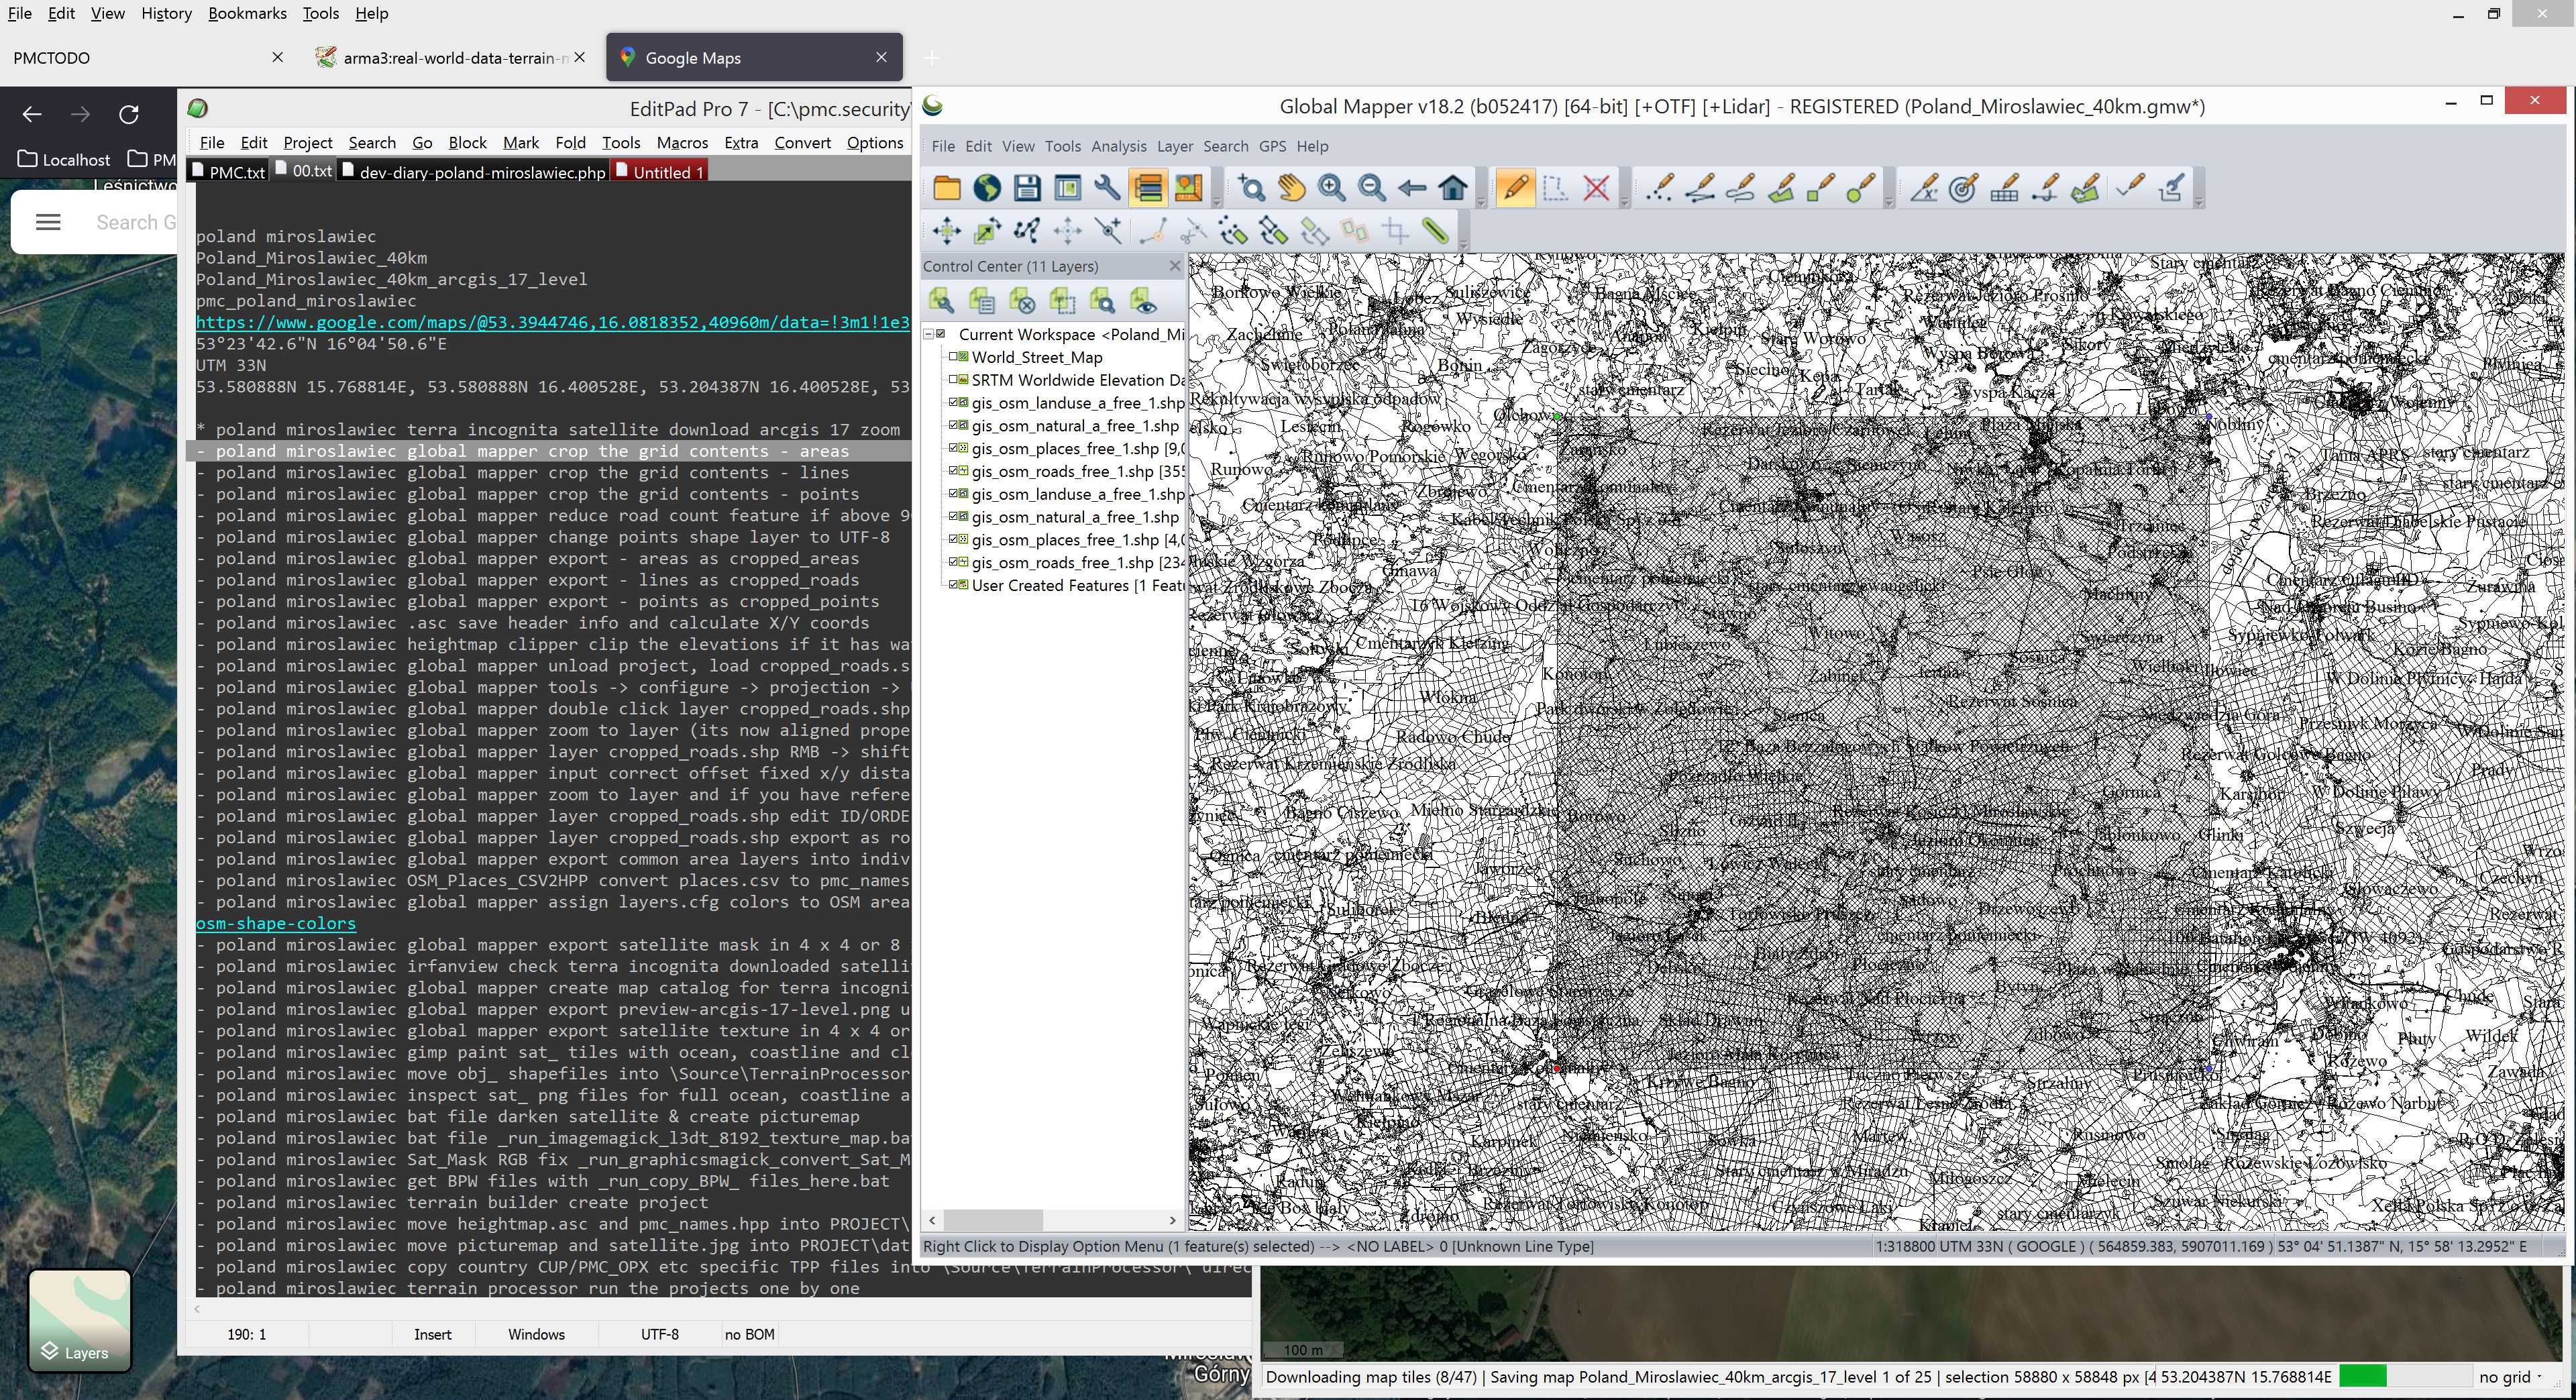Image resolution: width=2576 pixels, height=1400 pixels.
Task: Click the red X delete selected icon
Action: (1596, 188)
